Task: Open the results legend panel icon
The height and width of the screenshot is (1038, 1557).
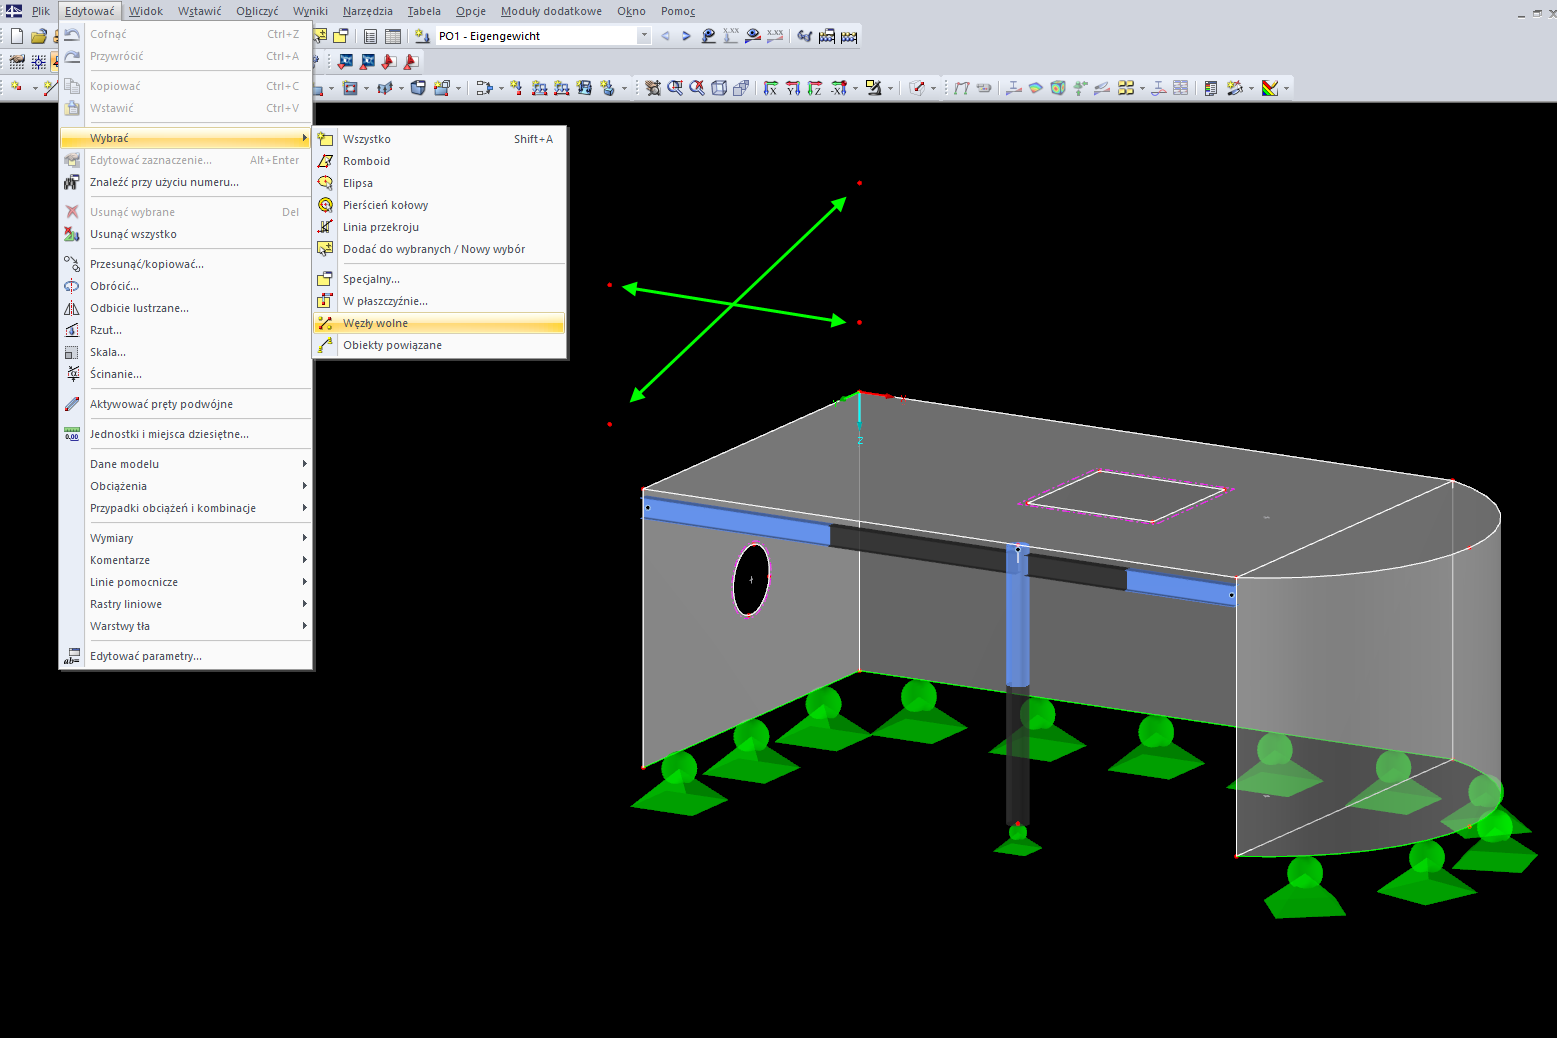Action: coord(1211,88)
